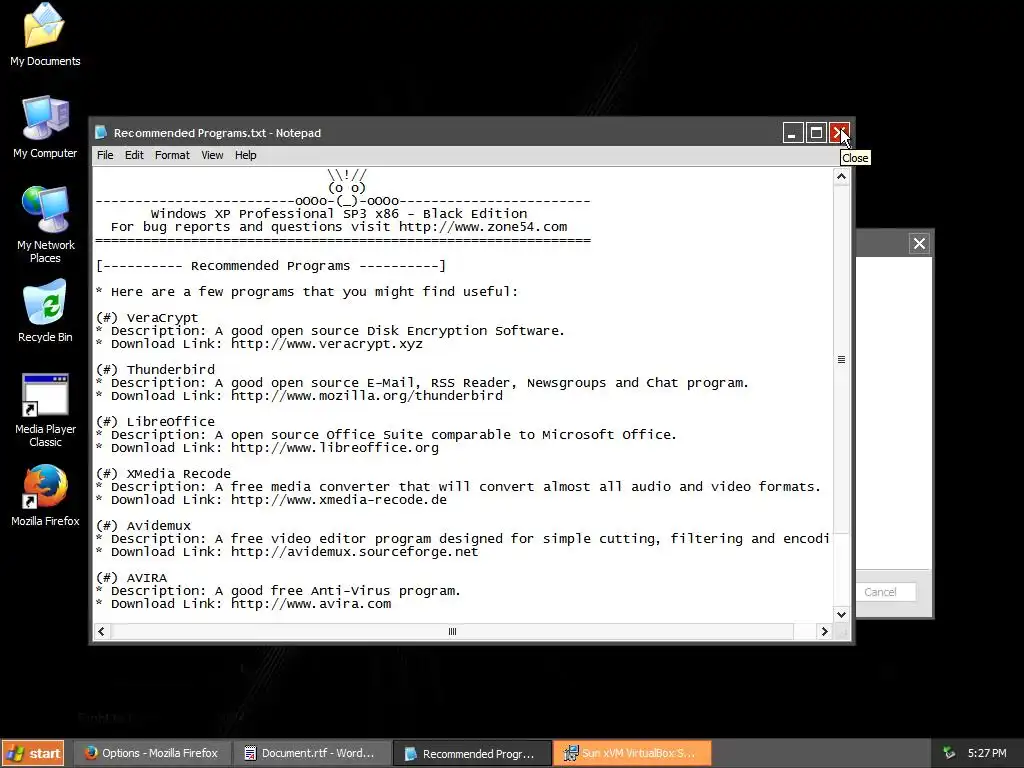
Task: Click Recommended Programs taskbar button
Action: pos(473,753)
